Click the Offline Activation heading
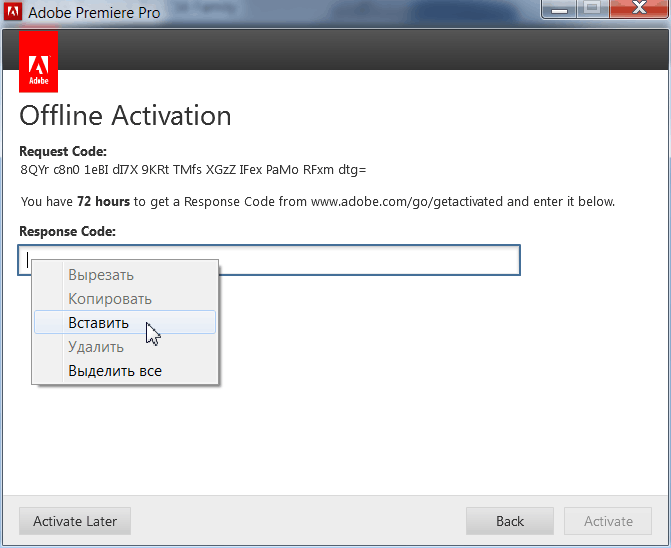The image size is (671, 548). (125, 116)
